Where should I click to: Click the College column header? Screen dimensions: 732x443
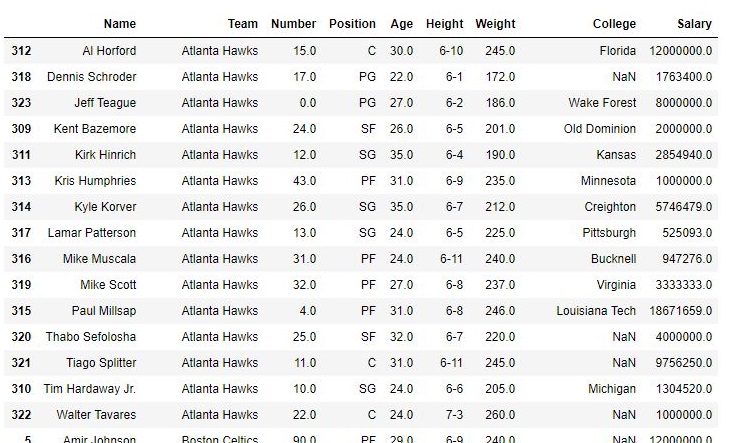click(x=614, y=24)
